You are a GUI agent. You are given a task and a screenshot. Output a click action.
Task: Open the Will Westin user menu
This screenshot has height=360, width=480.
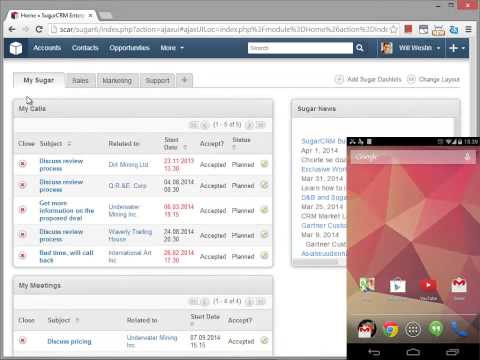[411, 48]
